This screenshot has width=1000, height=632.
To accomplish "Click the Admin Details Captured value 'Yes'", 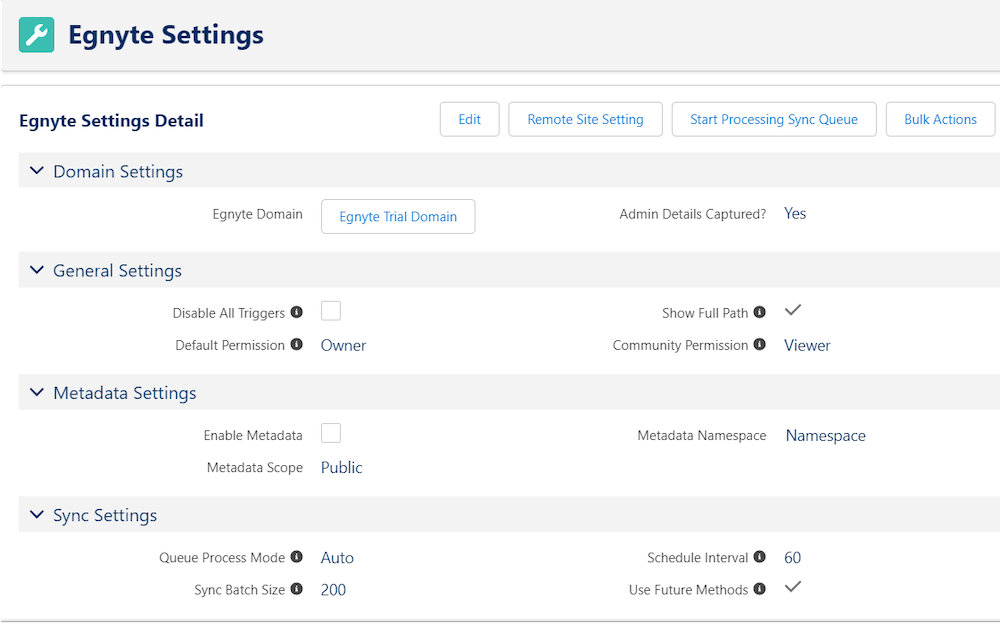I will click(795, 214).
